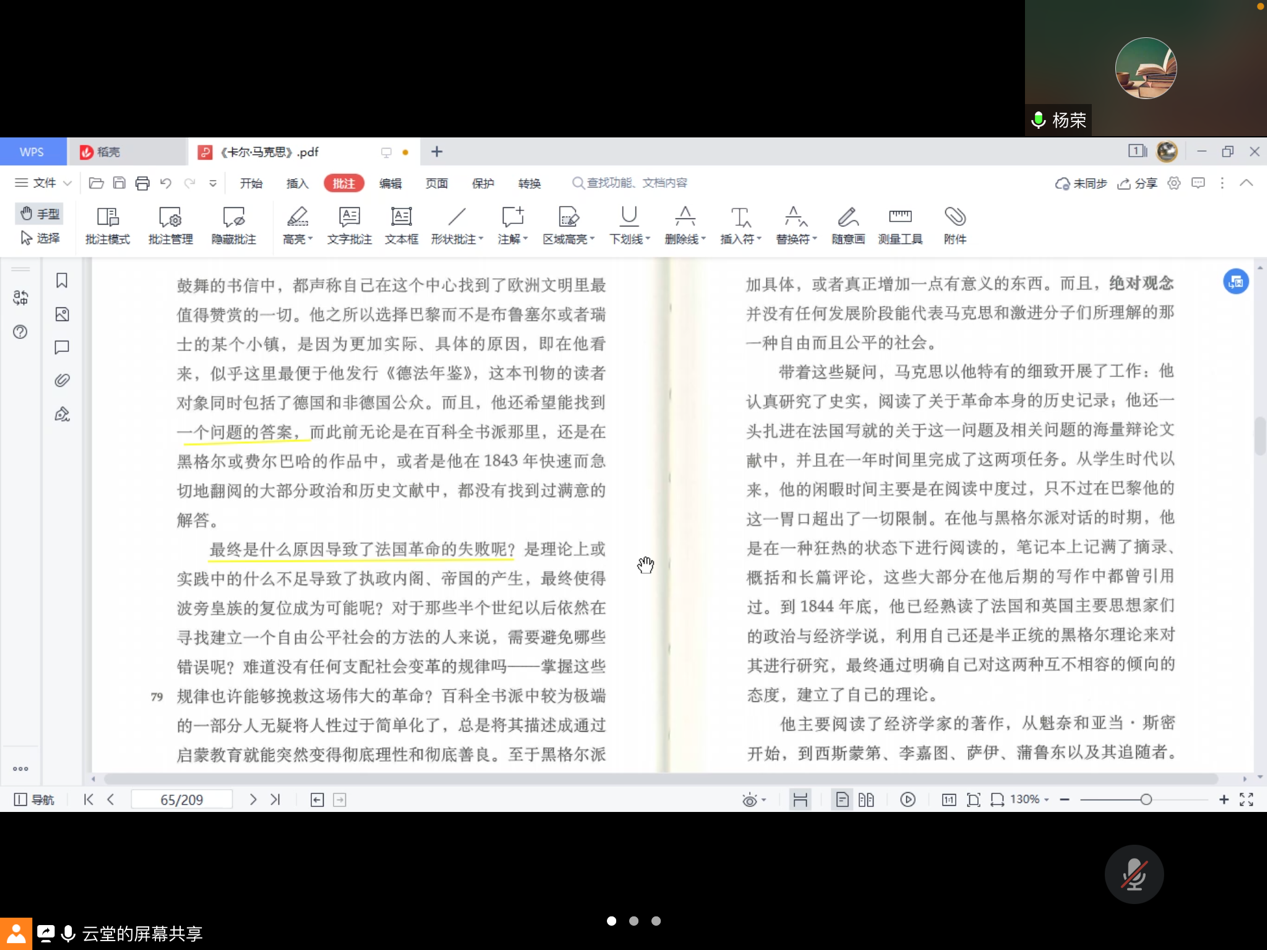The width and height of the screenshot is (1267, 950).
Task: Switch to the 编辑 ribbon tab
Action: 390,183
